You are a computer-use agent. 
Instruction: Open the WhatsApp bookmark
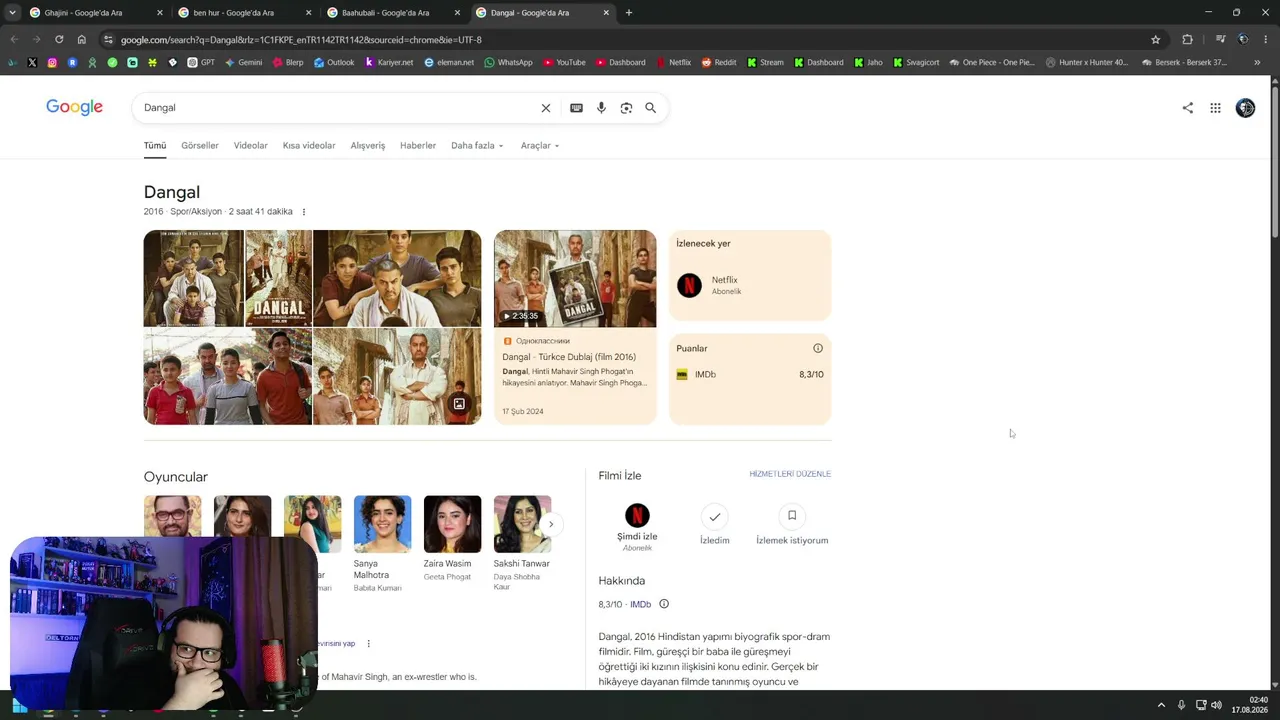coord(508,62)
